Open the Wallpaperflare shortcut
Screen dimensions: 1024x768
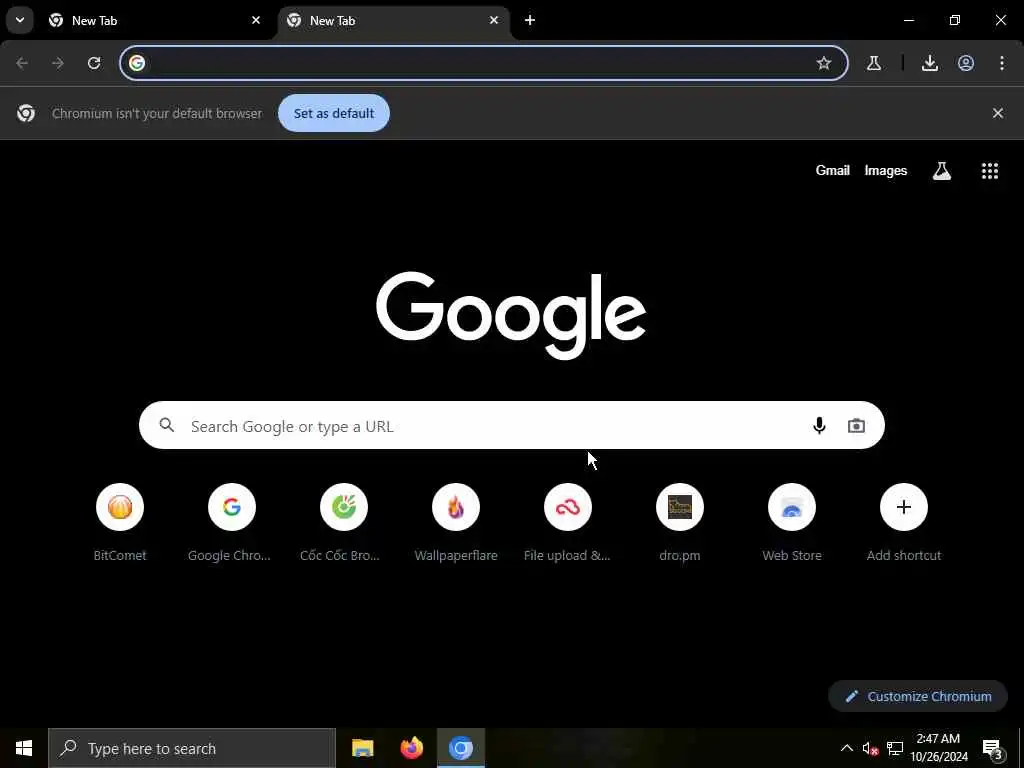456,523
